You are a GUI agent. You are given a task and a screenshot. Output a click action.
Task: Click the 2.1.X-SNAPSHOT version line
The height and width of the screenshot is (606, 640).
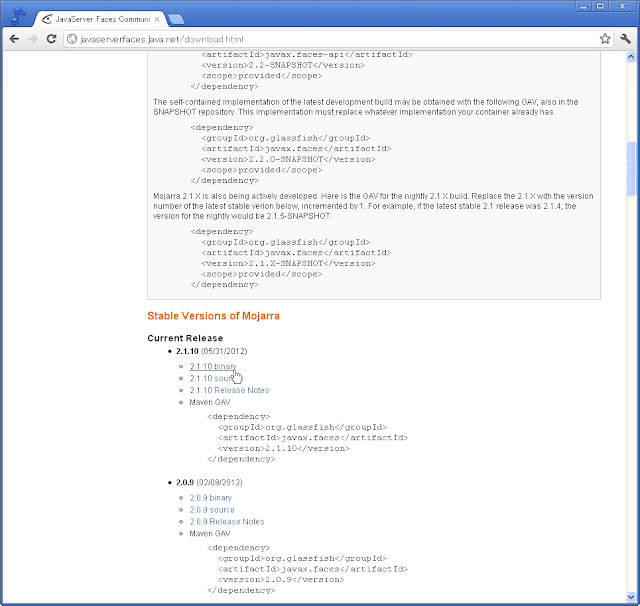click(x=288, y=263)
